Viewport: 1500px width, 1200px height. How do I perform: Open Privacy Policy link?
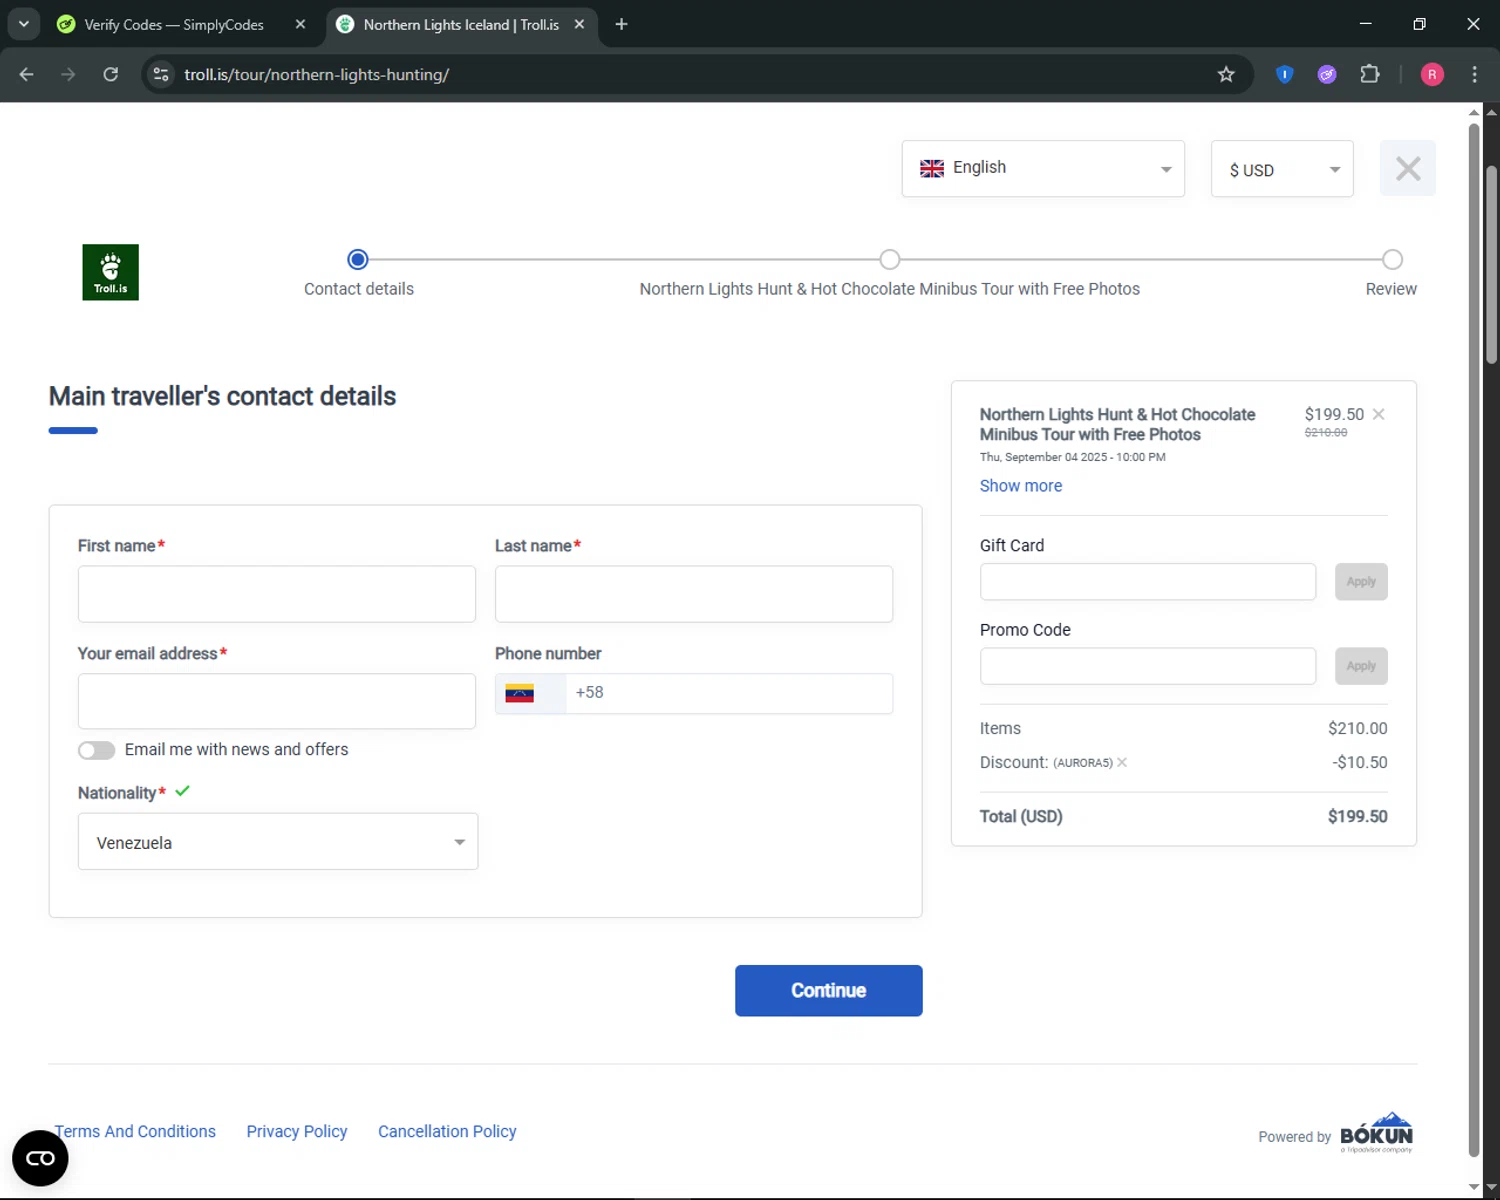pyautogui.click(x=297, y=1132)
